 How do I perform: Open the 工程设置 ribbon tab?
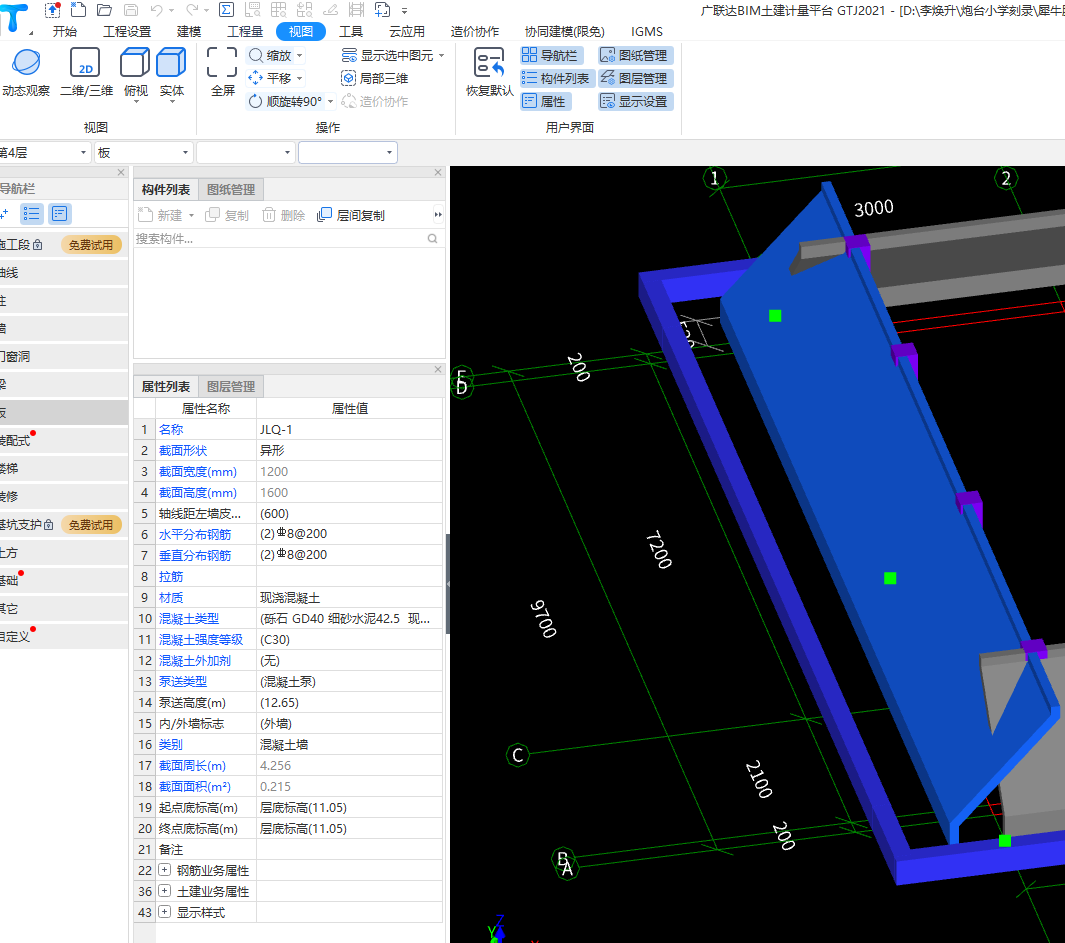(127, 32)
